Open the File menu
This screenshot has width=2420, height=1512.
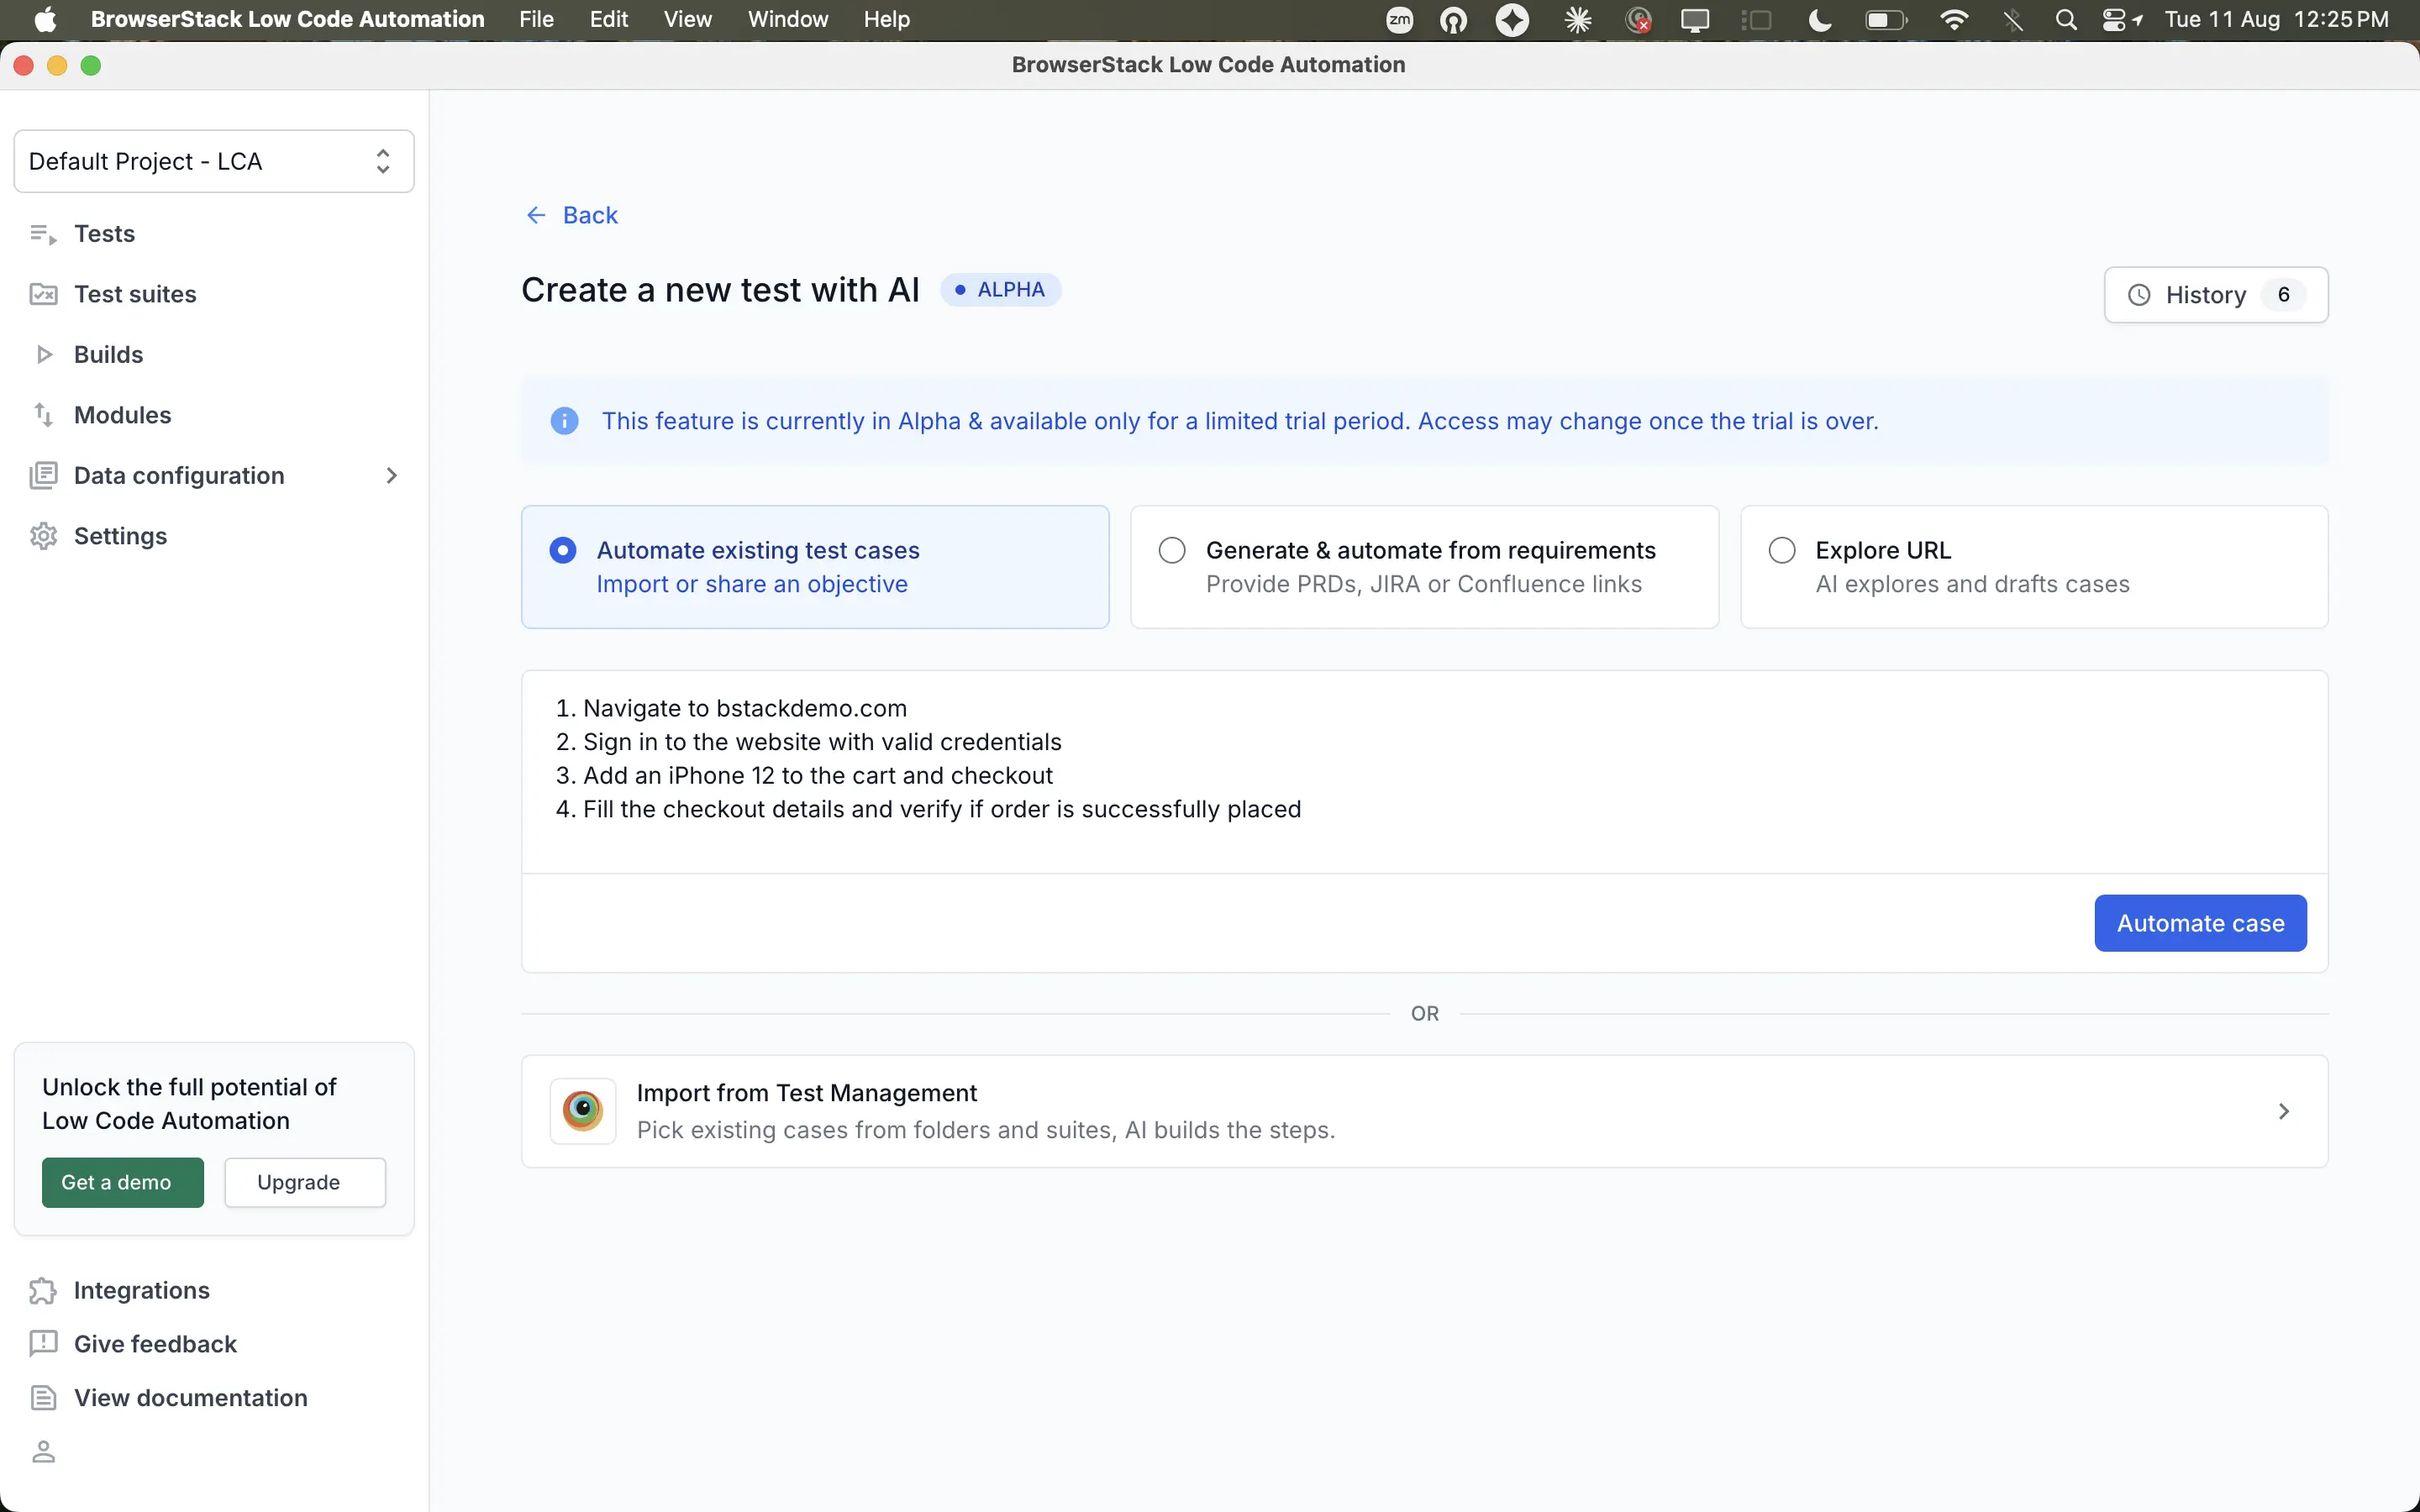tap(536, 19)
